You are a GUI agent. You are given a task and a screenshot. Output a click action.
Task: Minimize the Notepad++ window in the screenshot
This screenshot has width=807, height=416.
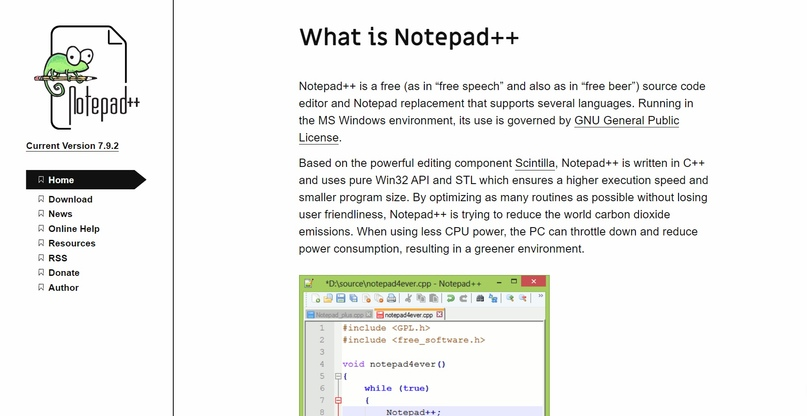(499, 283)
